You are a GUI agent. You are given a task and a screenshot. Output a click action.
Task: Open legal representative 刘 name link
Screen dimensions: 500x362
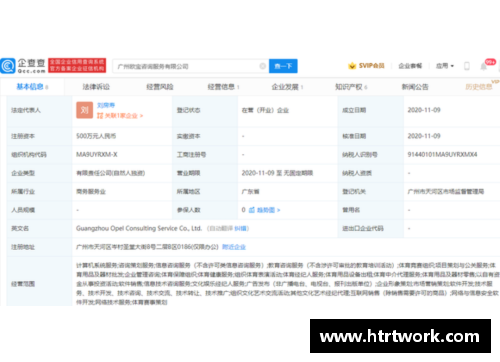[106, 105]
